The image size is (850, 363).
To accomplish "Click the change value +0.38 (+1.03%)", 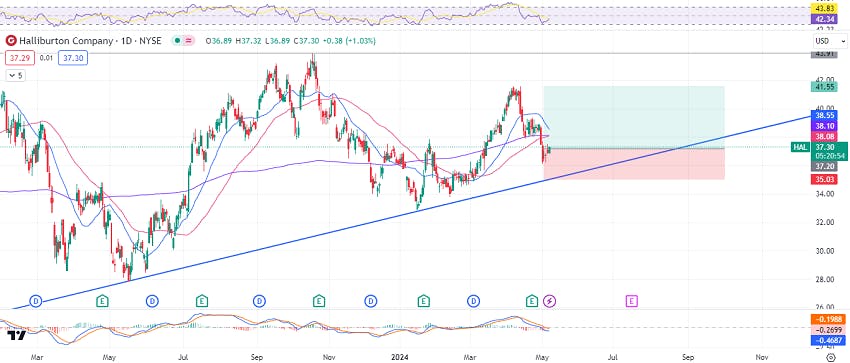I will 350,41.
